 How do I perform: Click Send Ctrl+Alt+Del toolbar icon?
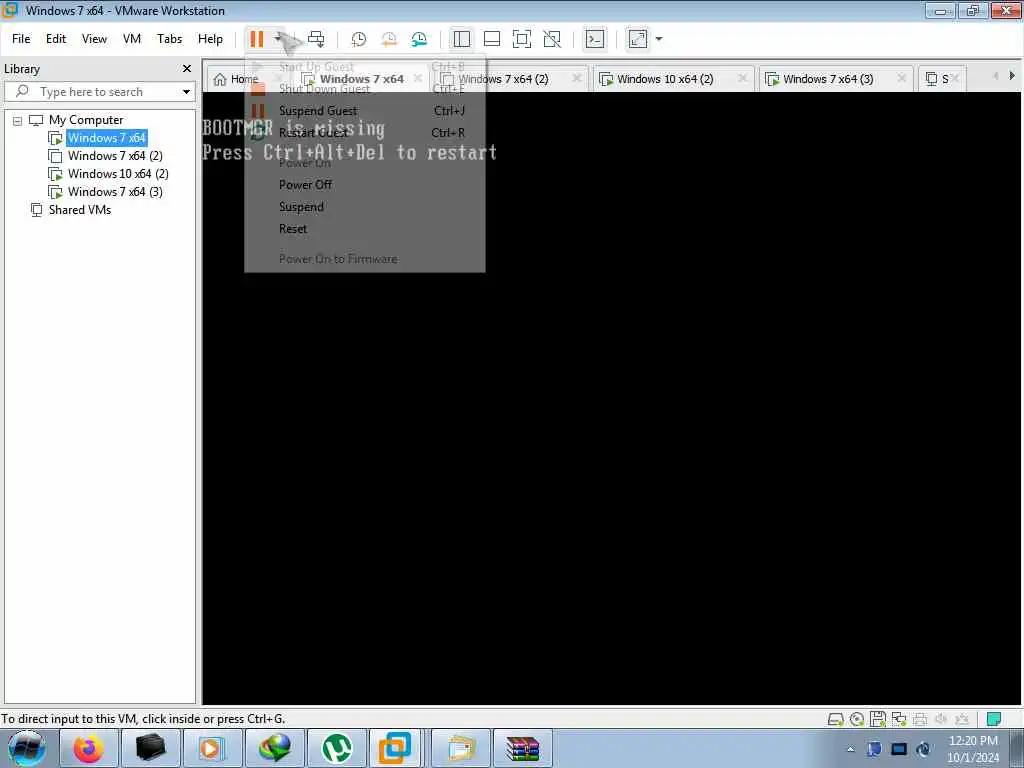(x=316, y=39)
